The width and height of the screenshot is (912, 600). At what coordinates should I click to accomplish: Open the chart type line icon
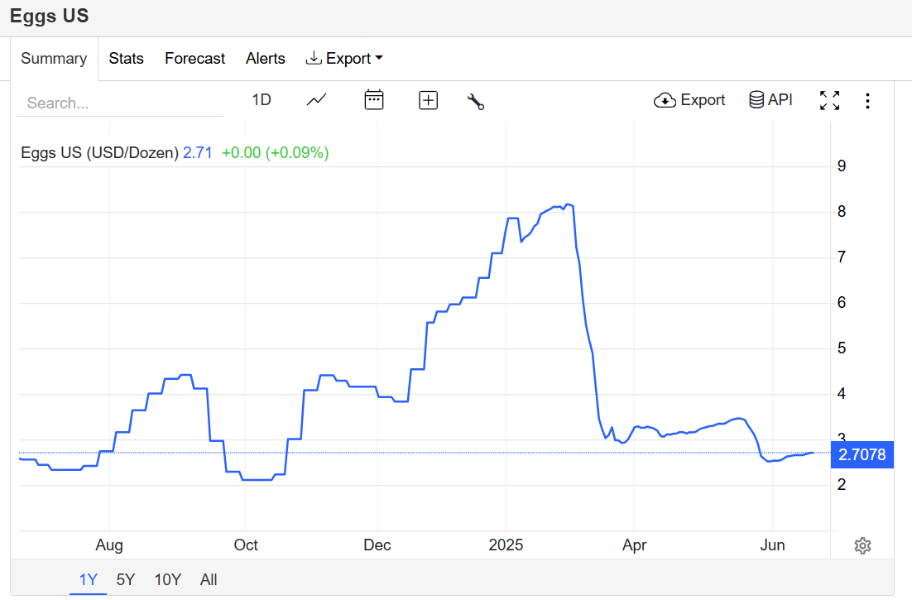pos(316,101)
